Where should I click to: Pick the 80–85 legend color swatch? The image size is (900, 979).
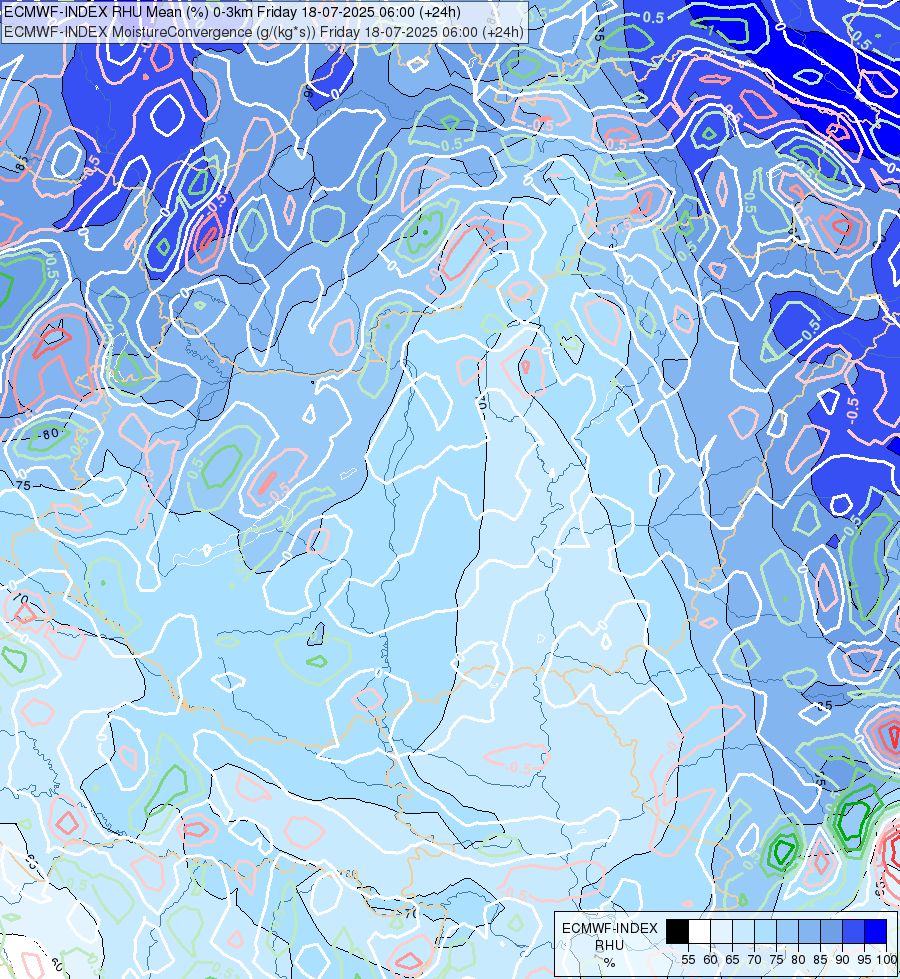coord(809,931)
